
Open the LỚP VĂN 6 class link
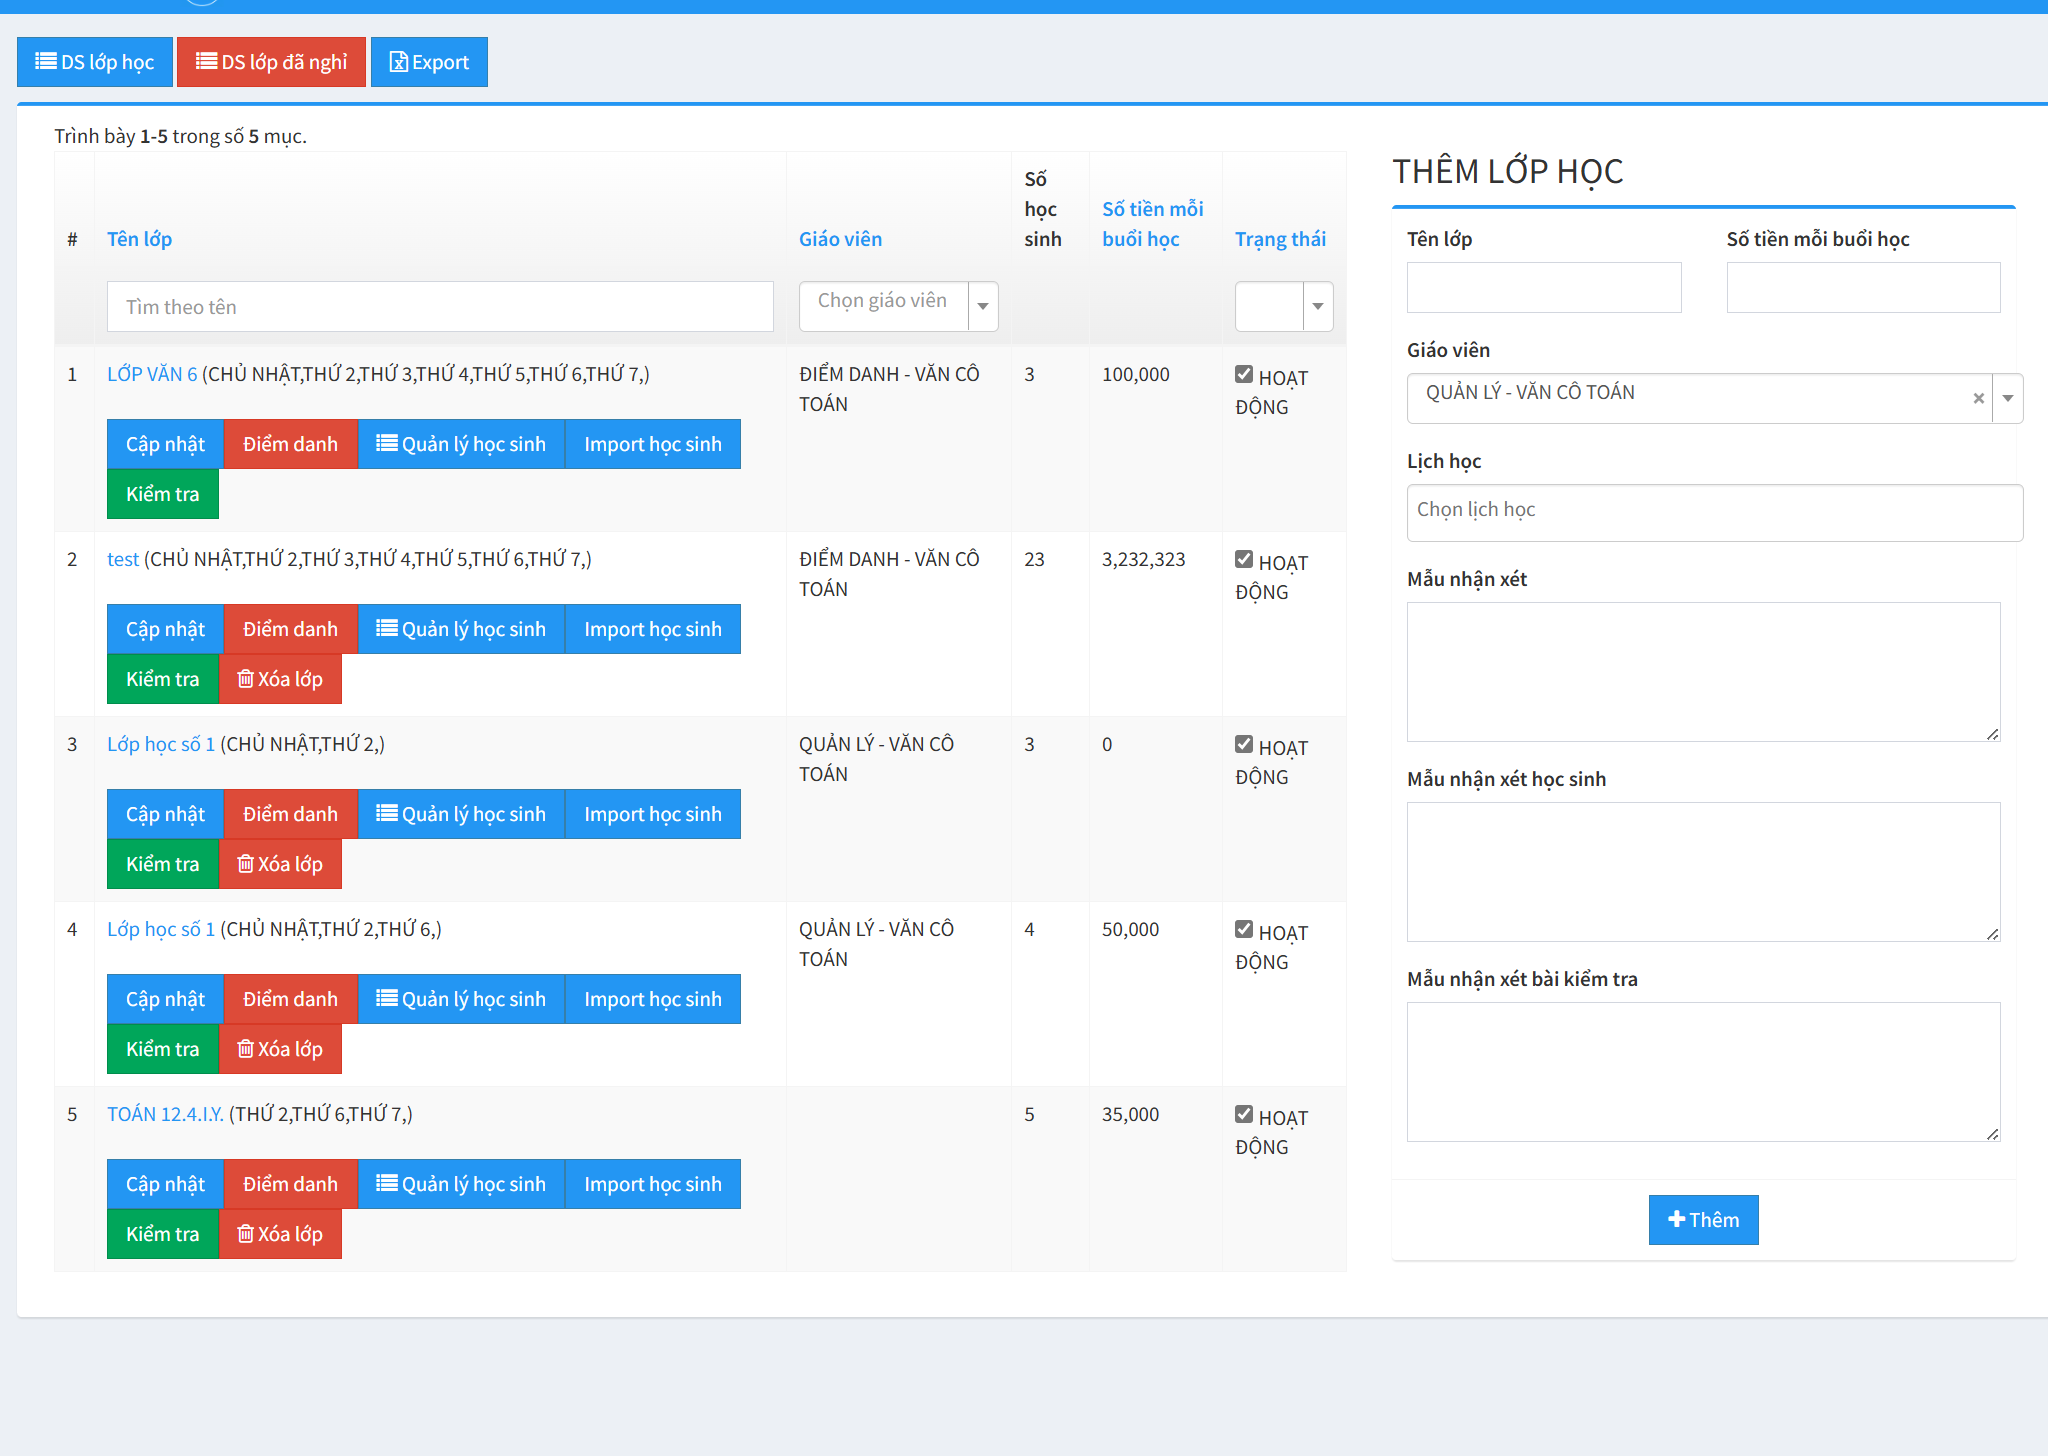(x=152, y=374)
